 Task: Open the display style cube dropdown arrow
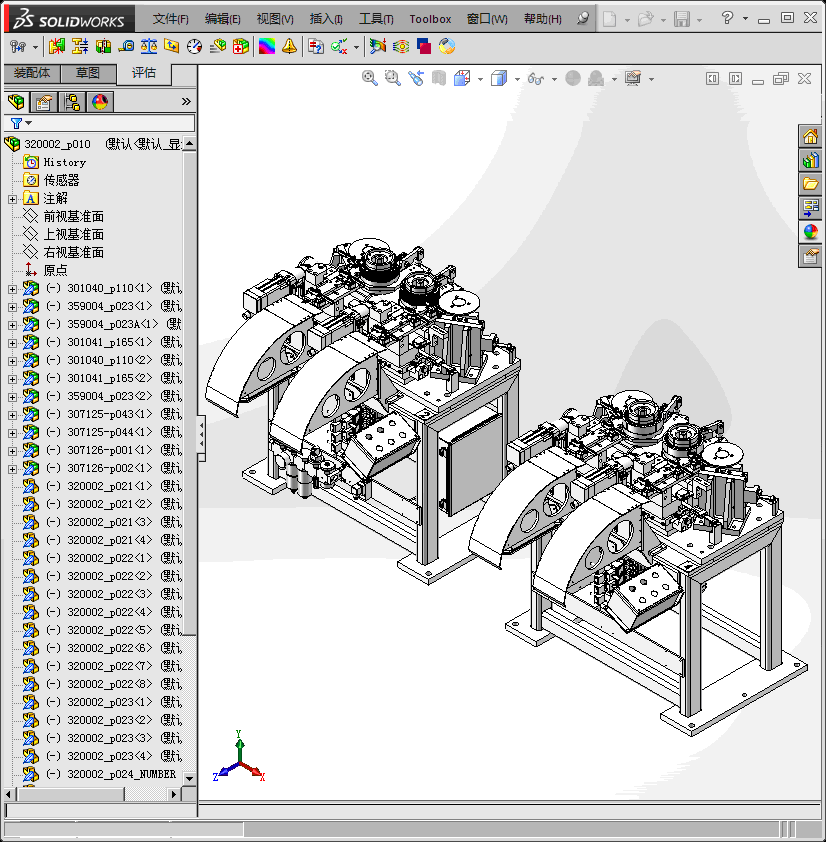click(x=516, y=79)
